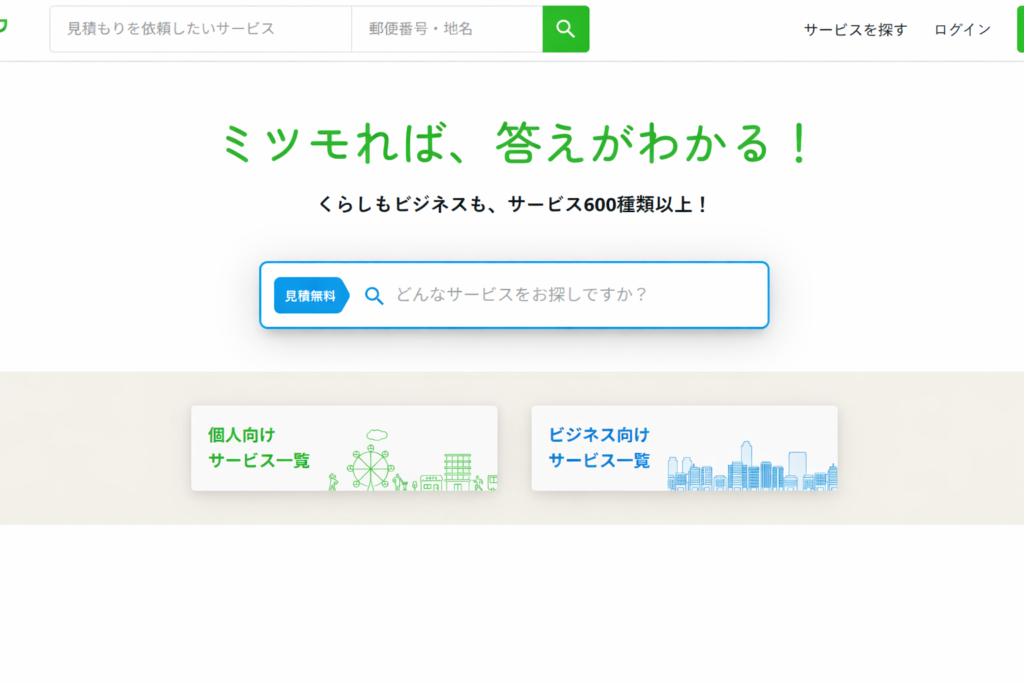This screenshot has width=1024, height=683.
Task: Click the green logo at top-left corner
Action: [4, 28]
